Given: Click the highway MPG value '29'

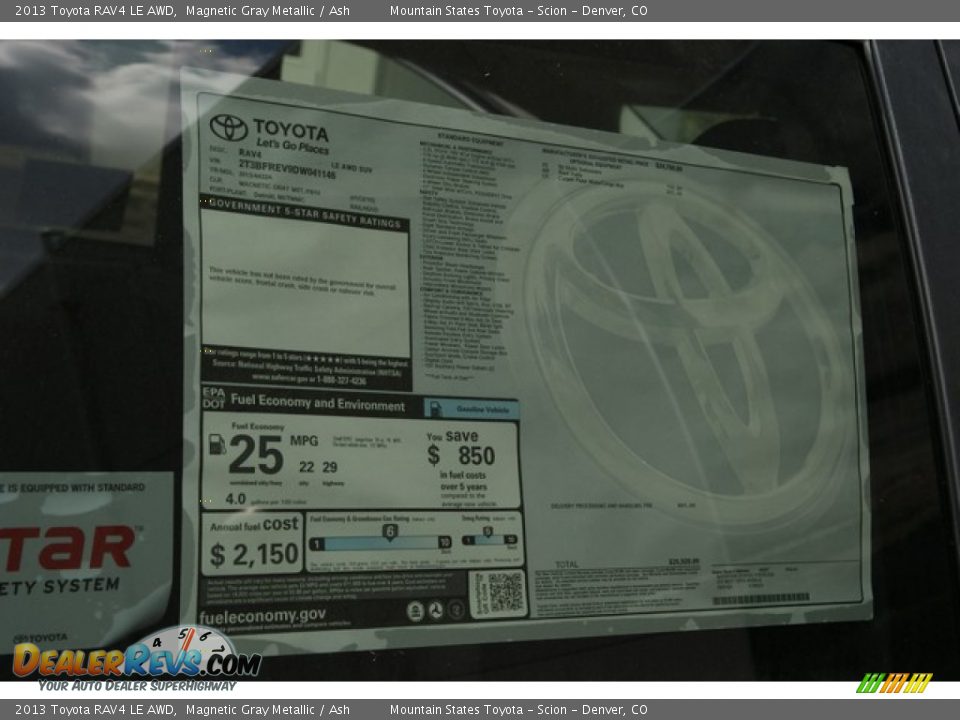Looking at the screenshot, I should [x=330, y=467].
